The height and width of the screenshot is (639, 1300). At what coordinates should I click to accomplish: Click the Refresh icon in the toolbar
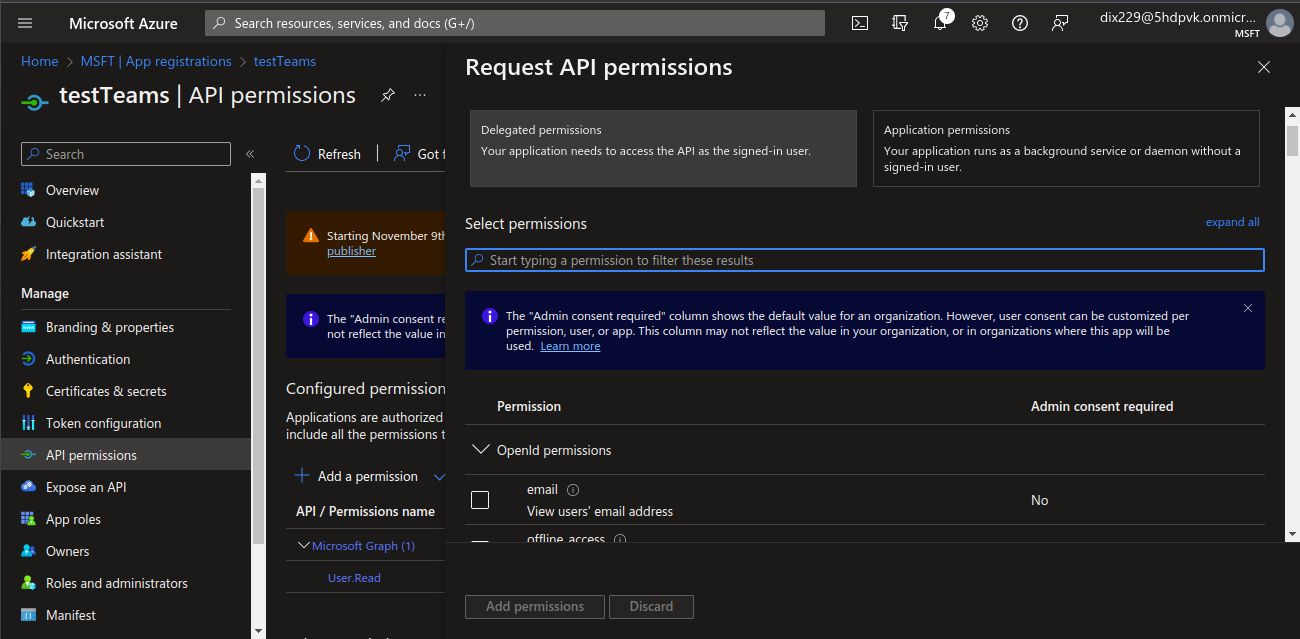coord(301,154)
